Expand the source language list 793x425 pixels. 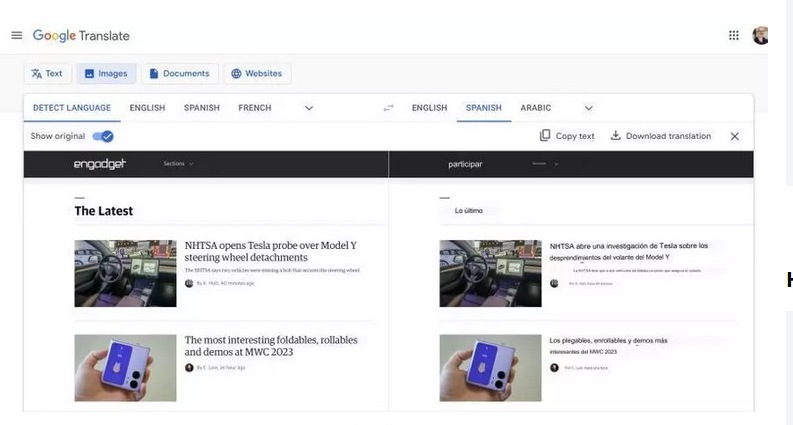tap(309, 108)
